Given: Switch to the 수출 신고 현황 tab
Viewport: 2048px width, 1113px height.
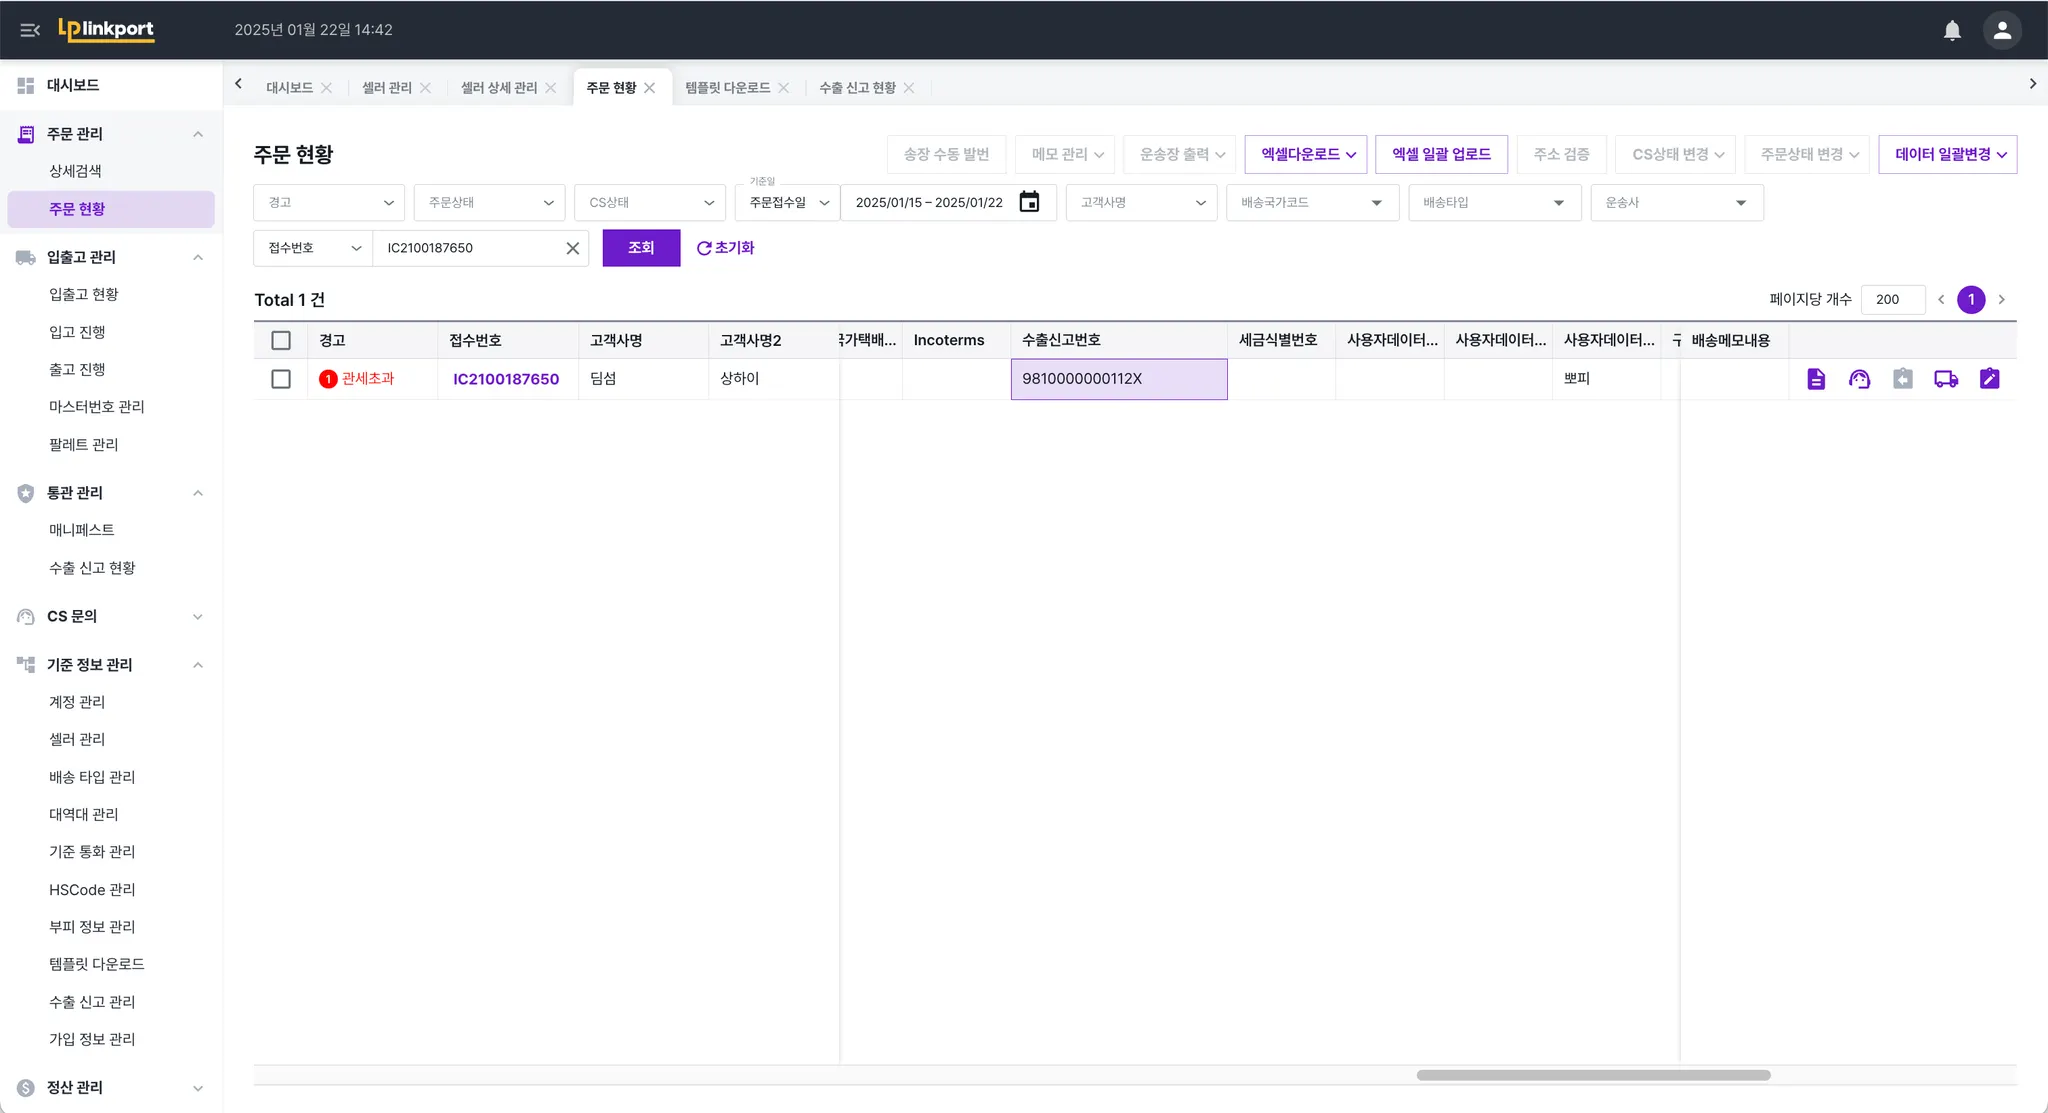Looking at the screenshot, I should click(857, 88).
